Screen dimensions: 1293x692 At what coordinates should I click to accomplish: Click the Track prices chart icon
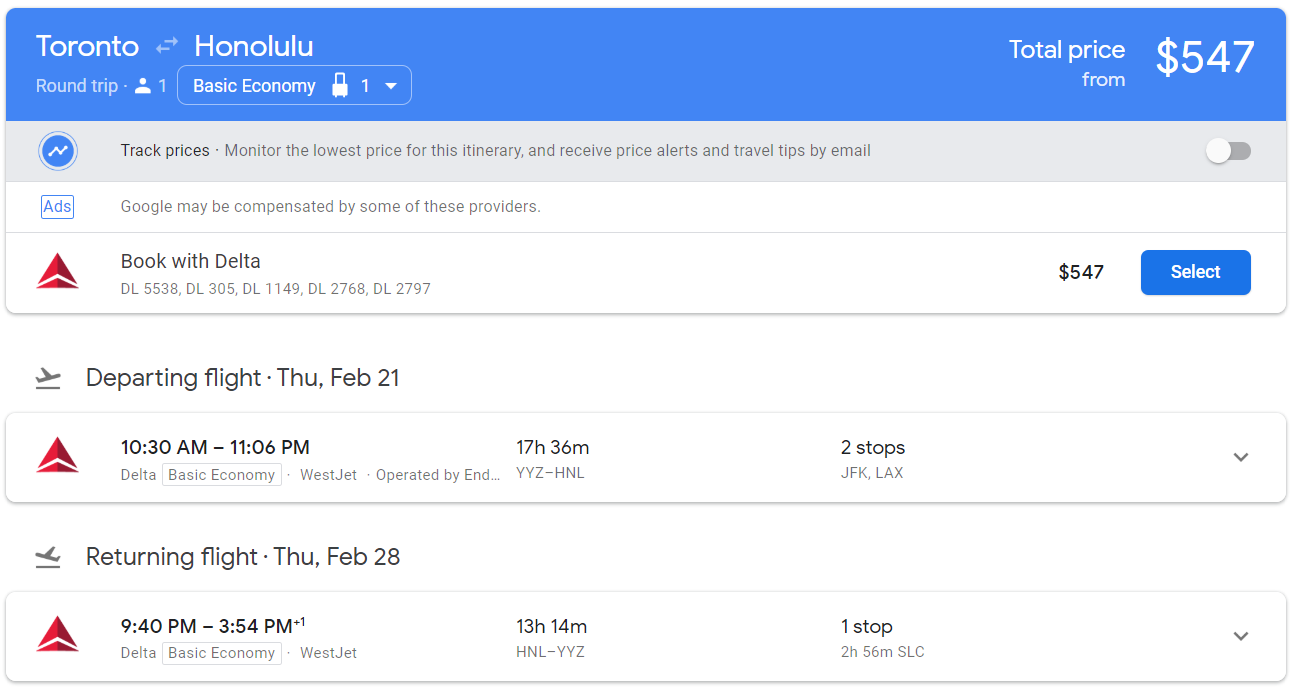tap(58, 152)
